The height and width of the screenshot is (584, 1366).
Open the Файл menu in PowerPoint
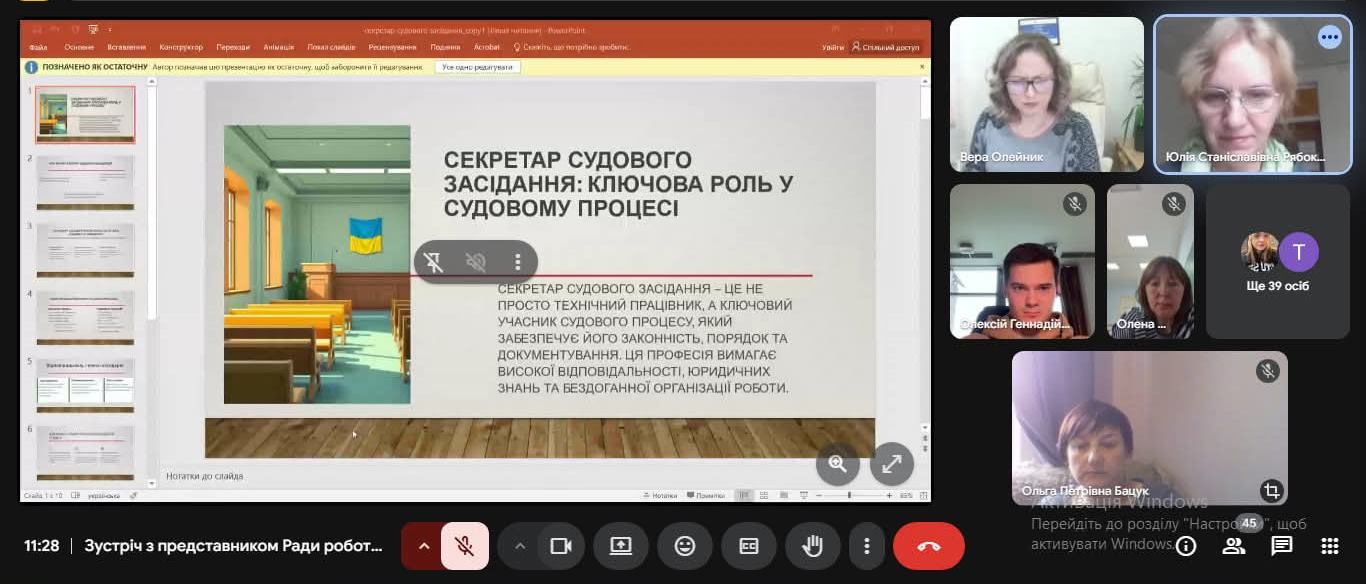[38, 47]
